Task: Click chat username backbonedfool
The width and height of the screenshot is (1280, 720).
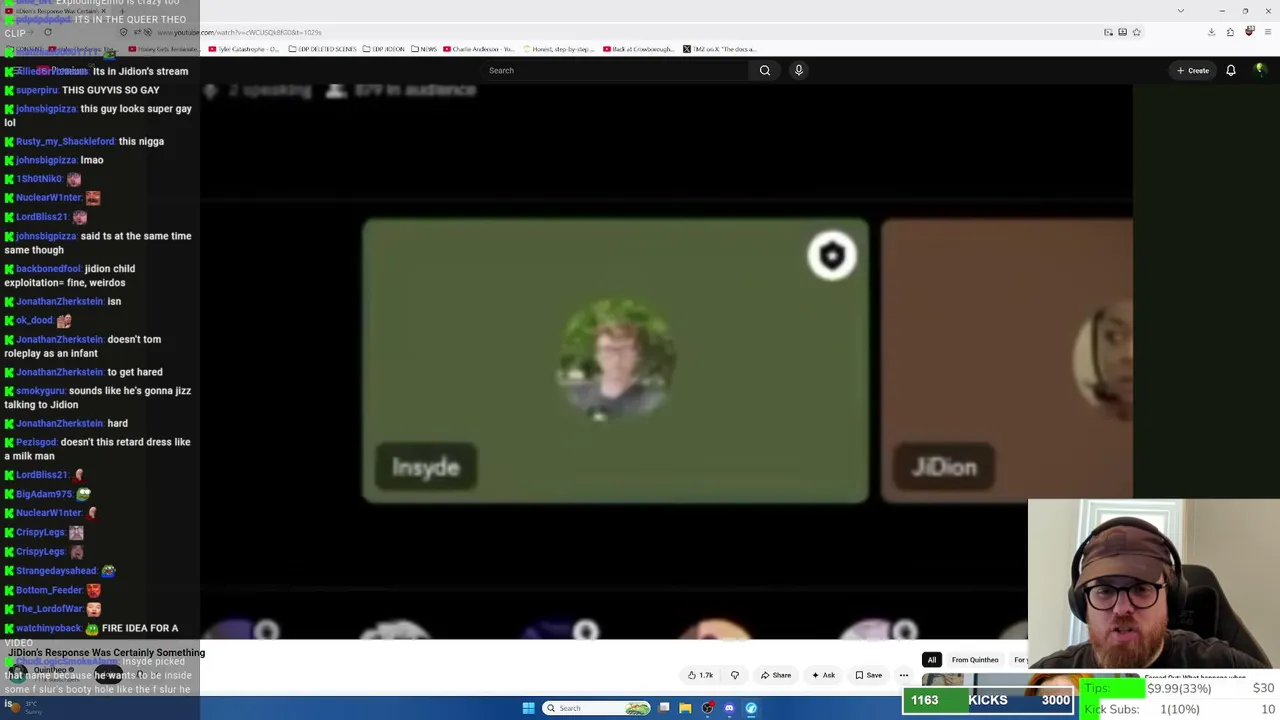Action: (x=49, y=268)
